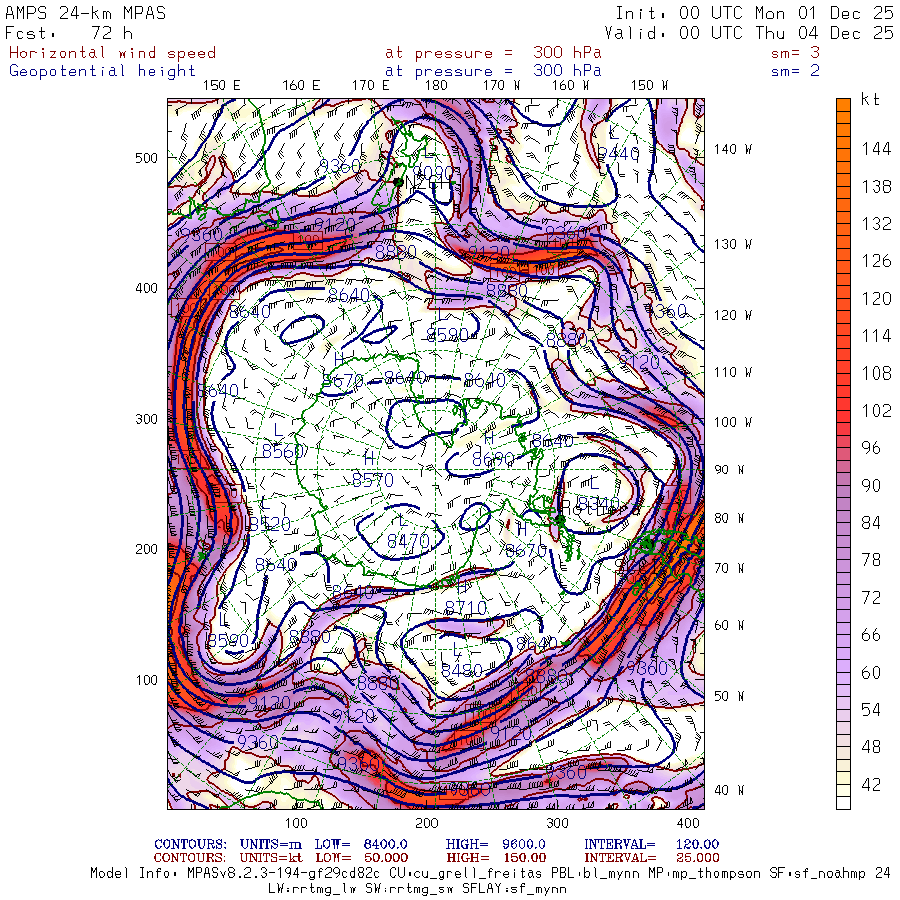Click the '110 W' longitude label
The image size is (900, 900).
[x=732, y=373]
